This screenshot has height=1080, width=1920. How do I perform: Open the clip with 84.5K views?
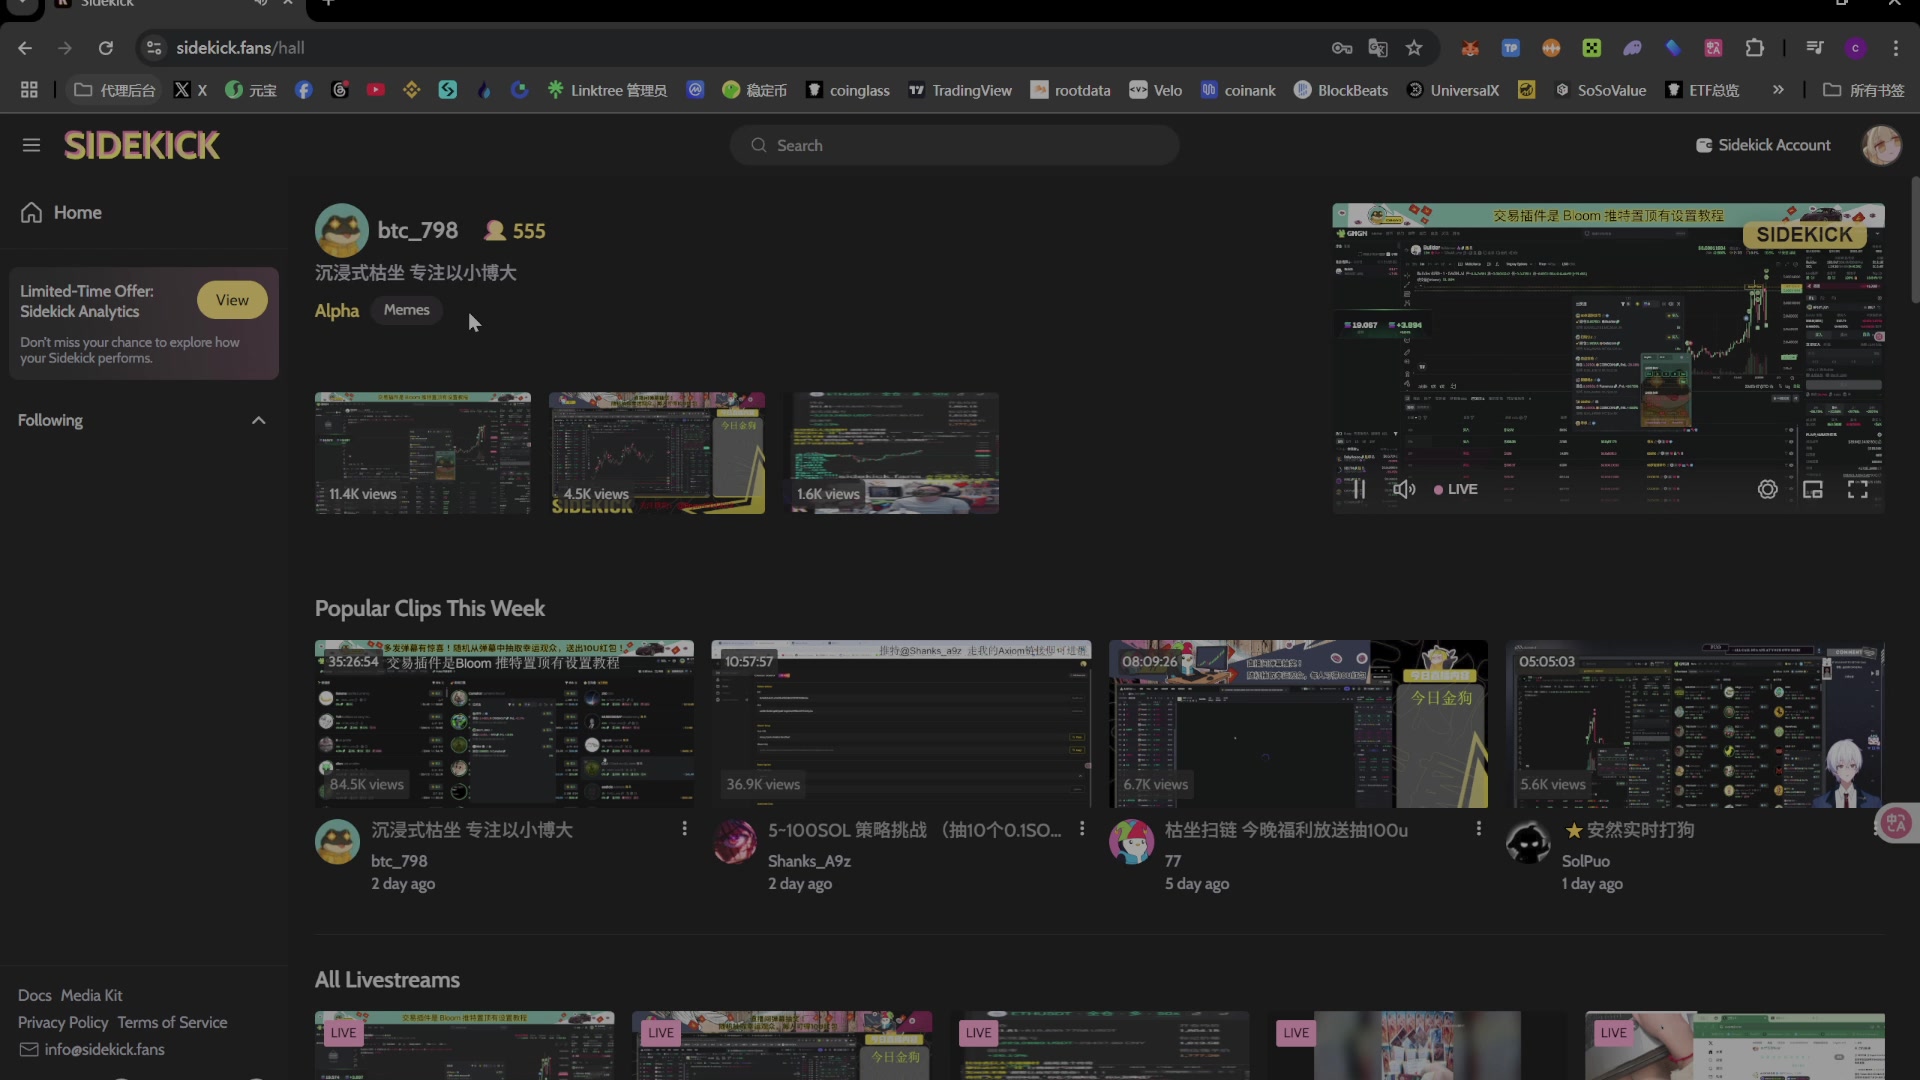click(504, 724)
